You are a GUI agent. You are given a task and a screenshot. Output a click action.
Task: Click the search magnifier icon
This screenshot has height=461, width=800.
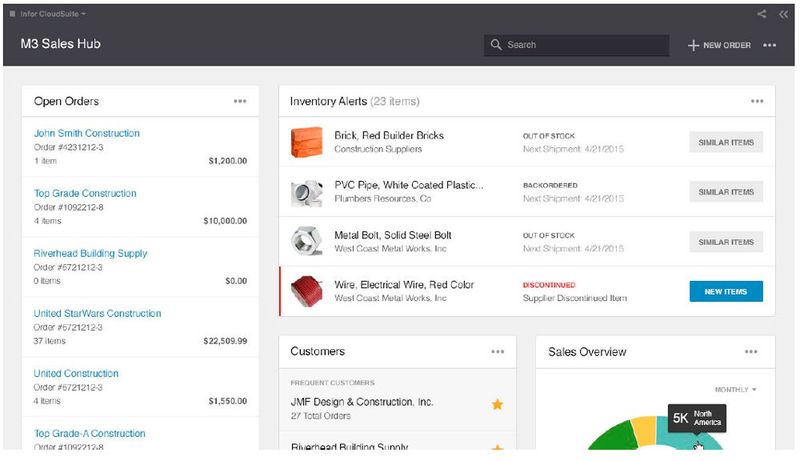tap(496, 45)
